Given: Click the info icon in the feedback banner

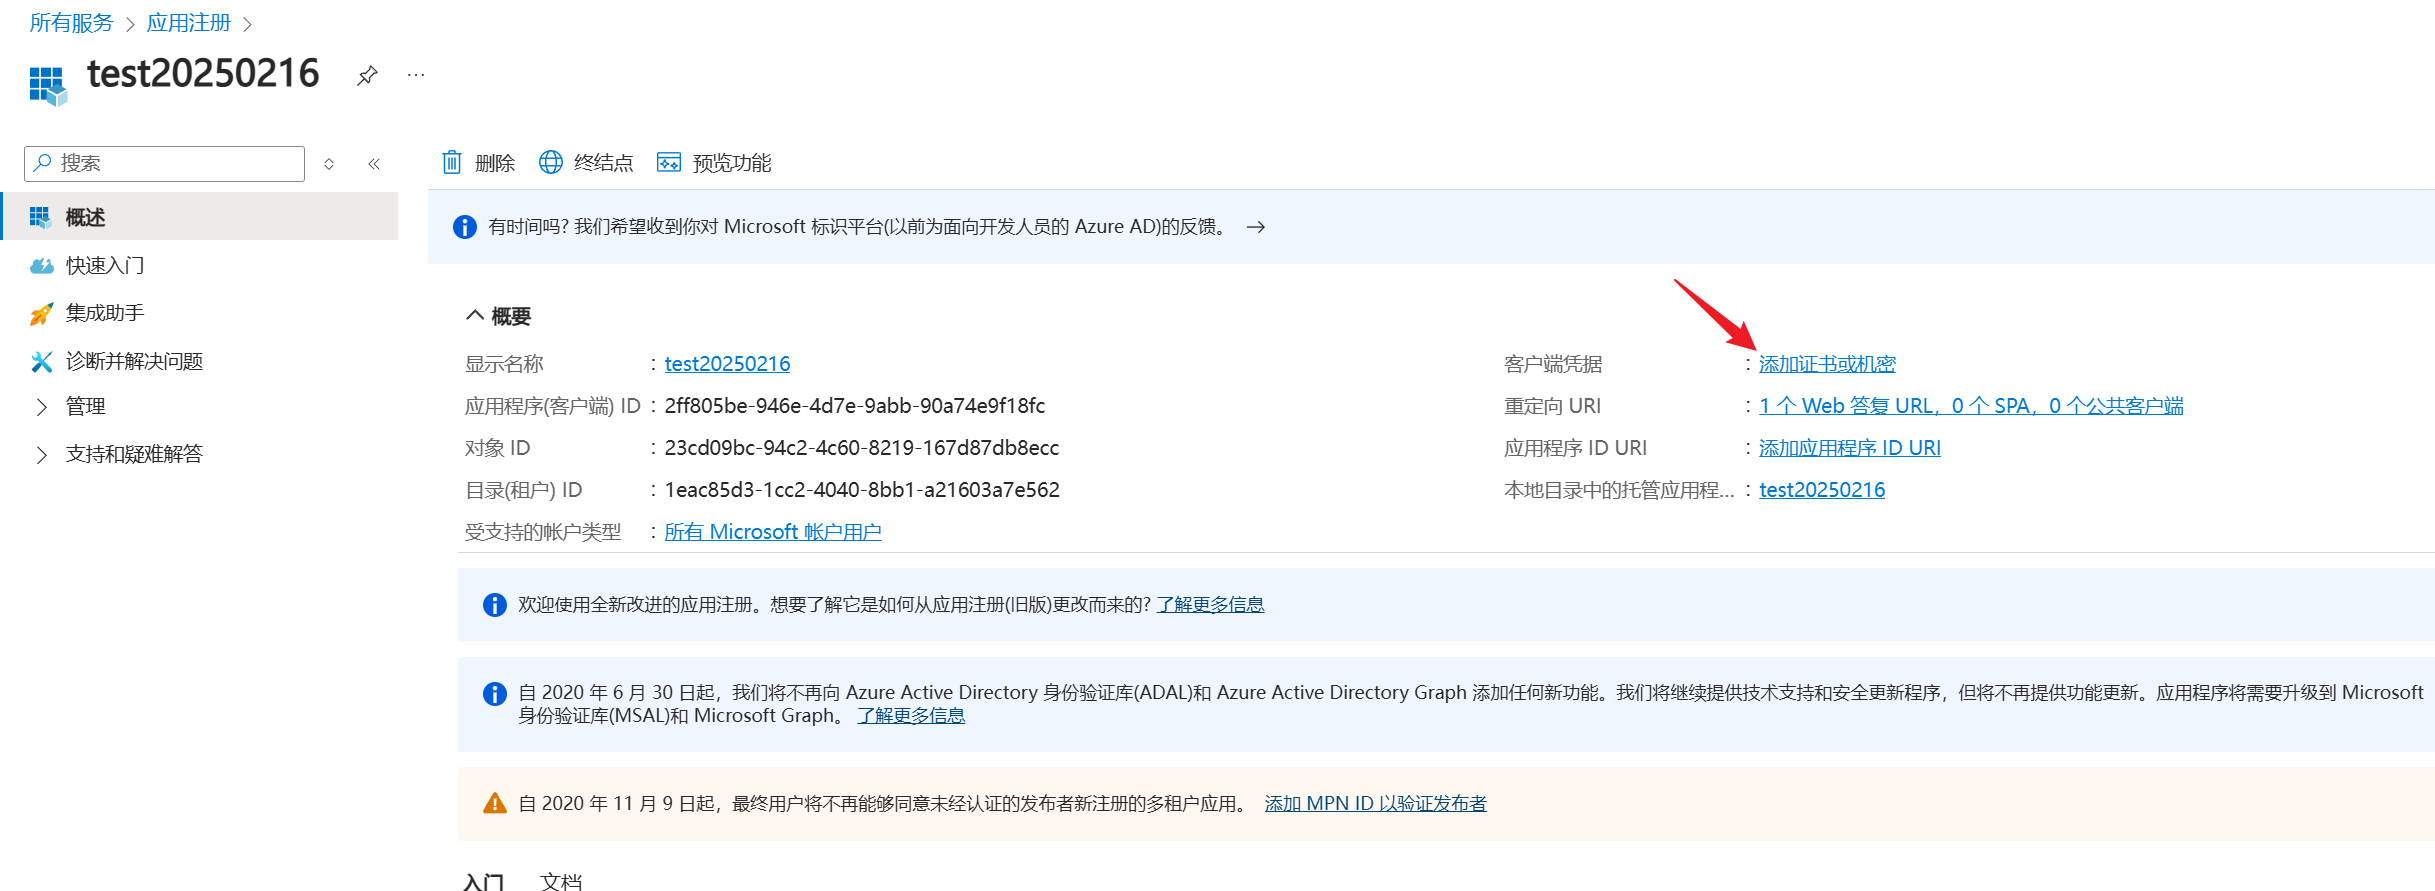Looking at the screenshot, I should coord(465,227).
